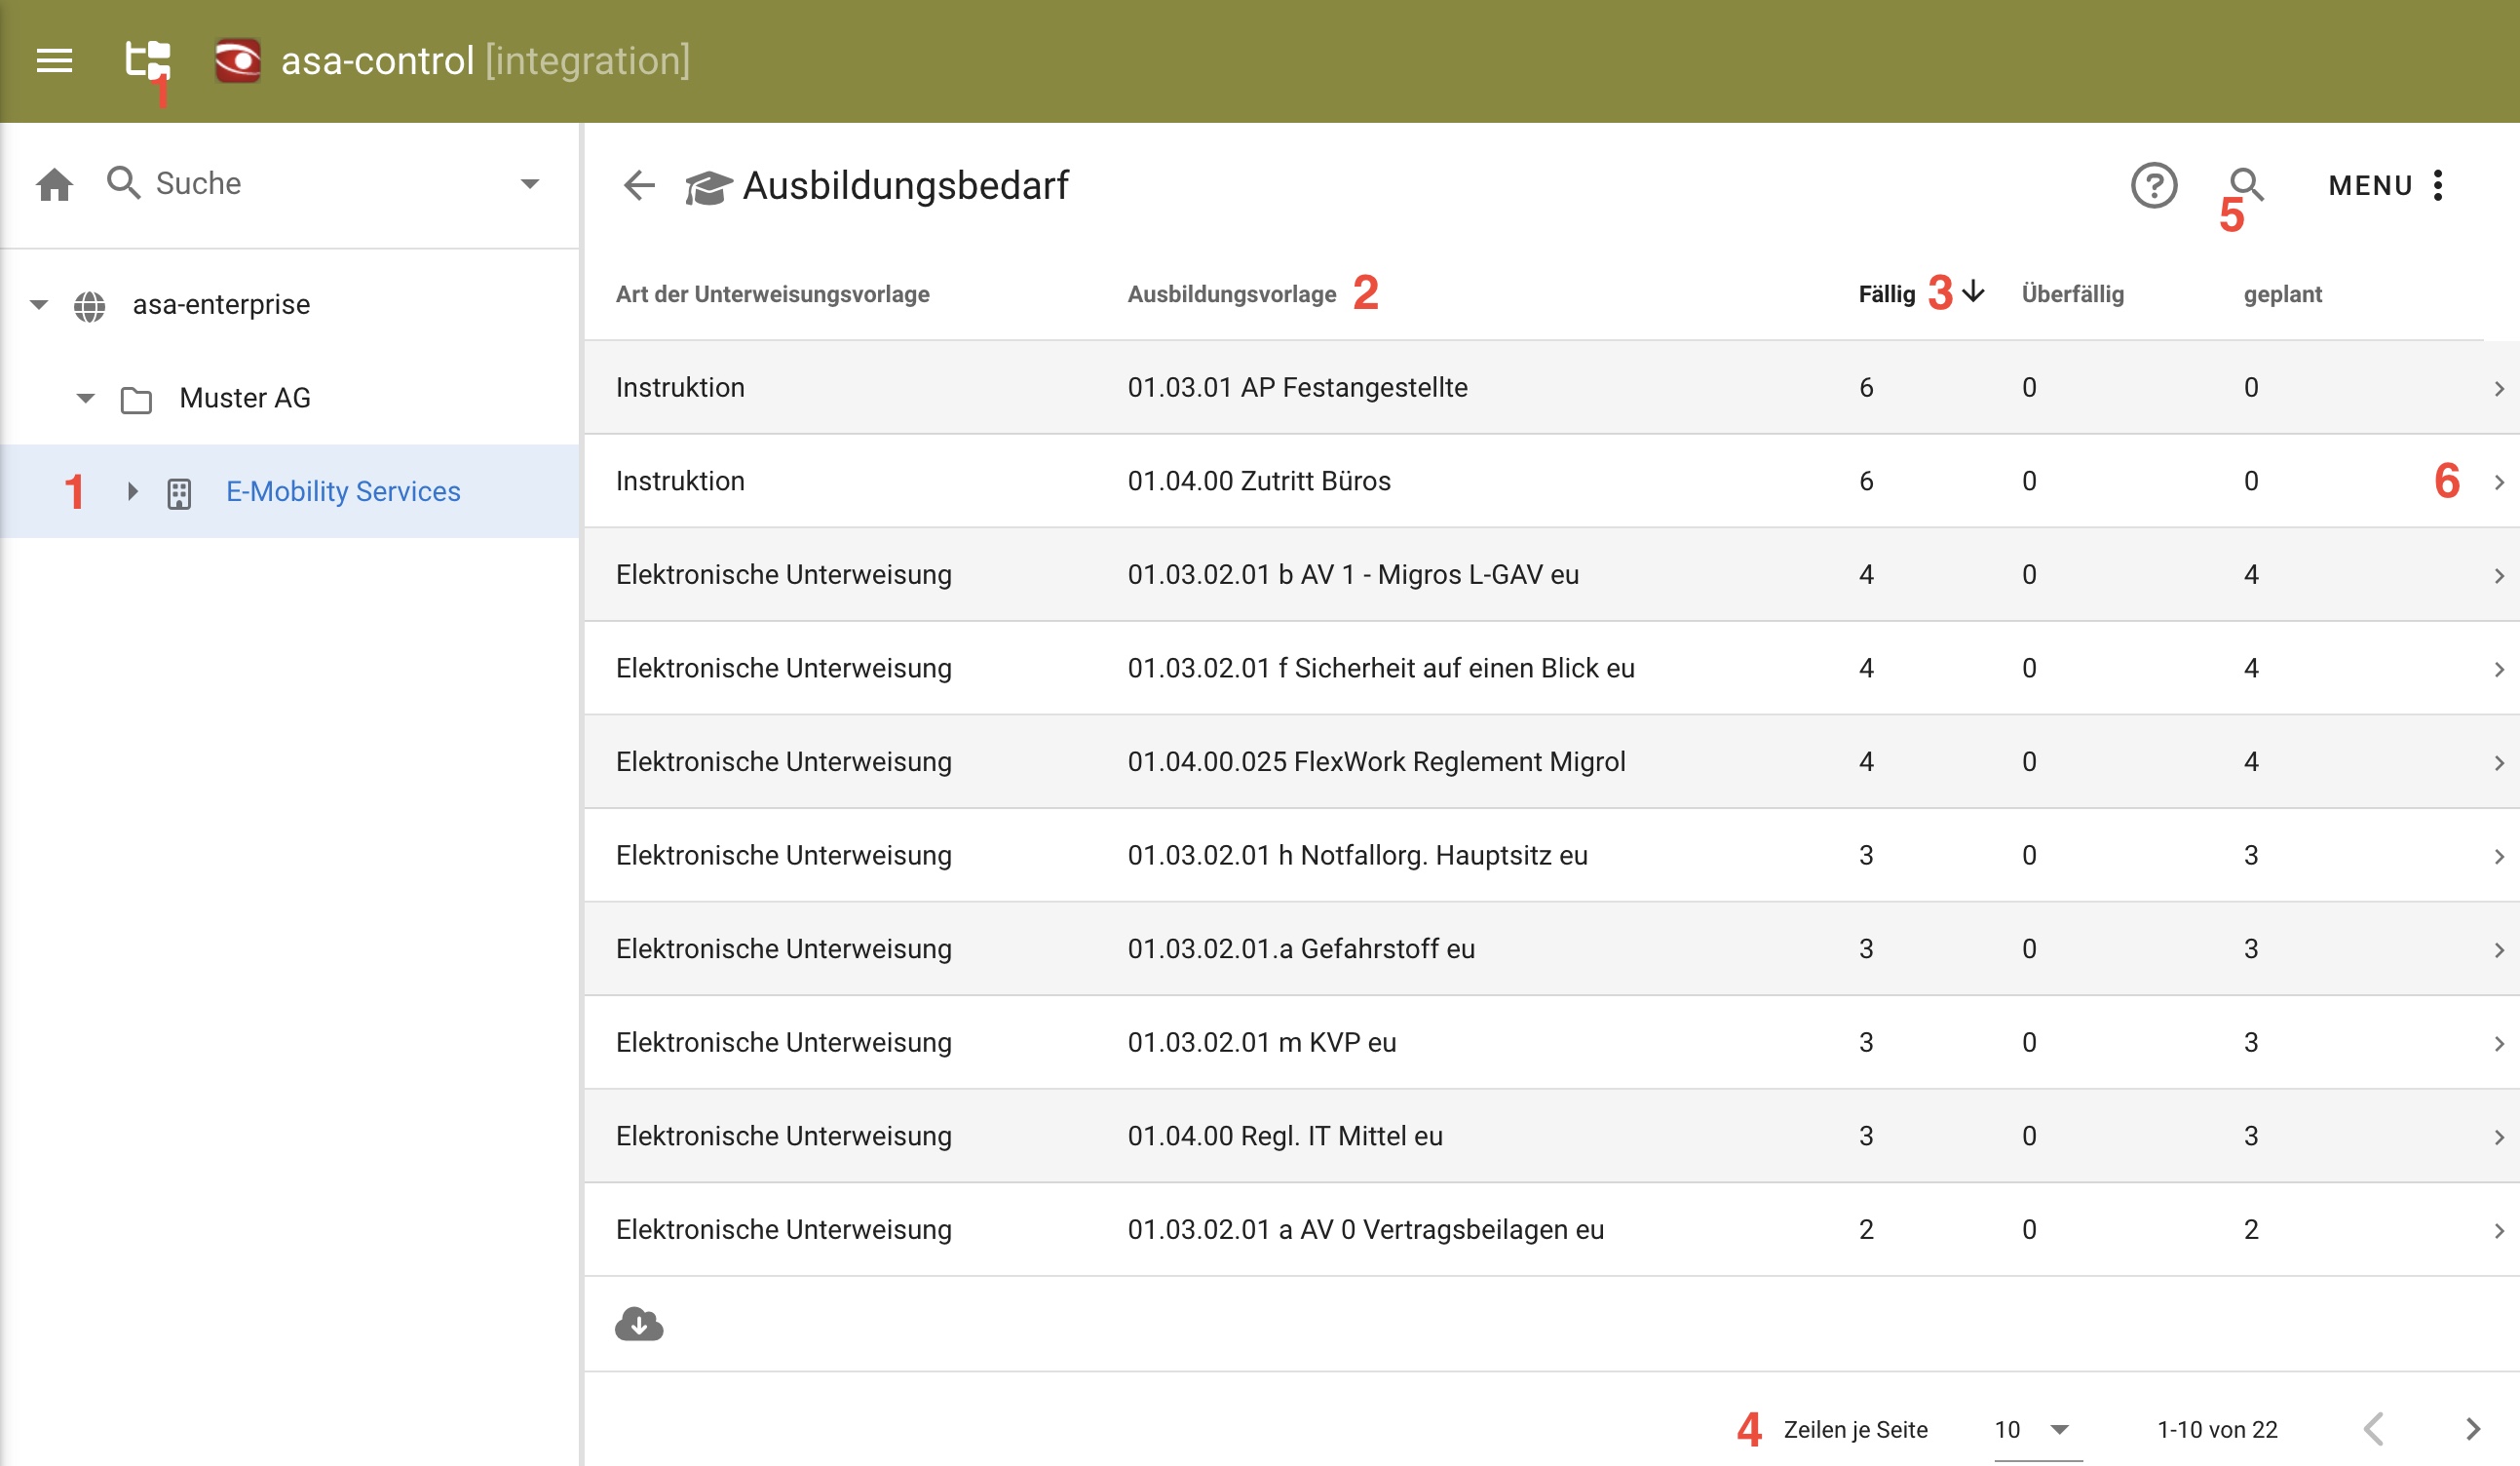
Task: Select E-Mobility Services in the tree
Action: (x=343, y=491)
